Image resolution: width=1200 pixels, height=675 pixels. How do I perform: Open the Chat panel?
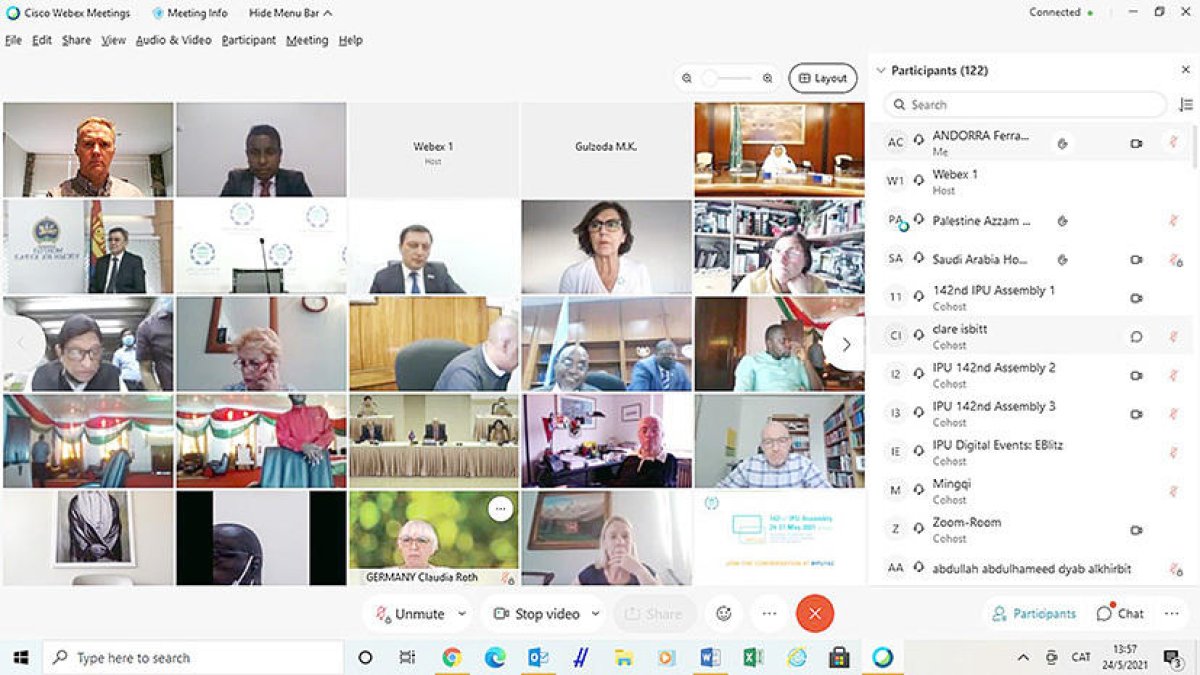coord(1120,613)
